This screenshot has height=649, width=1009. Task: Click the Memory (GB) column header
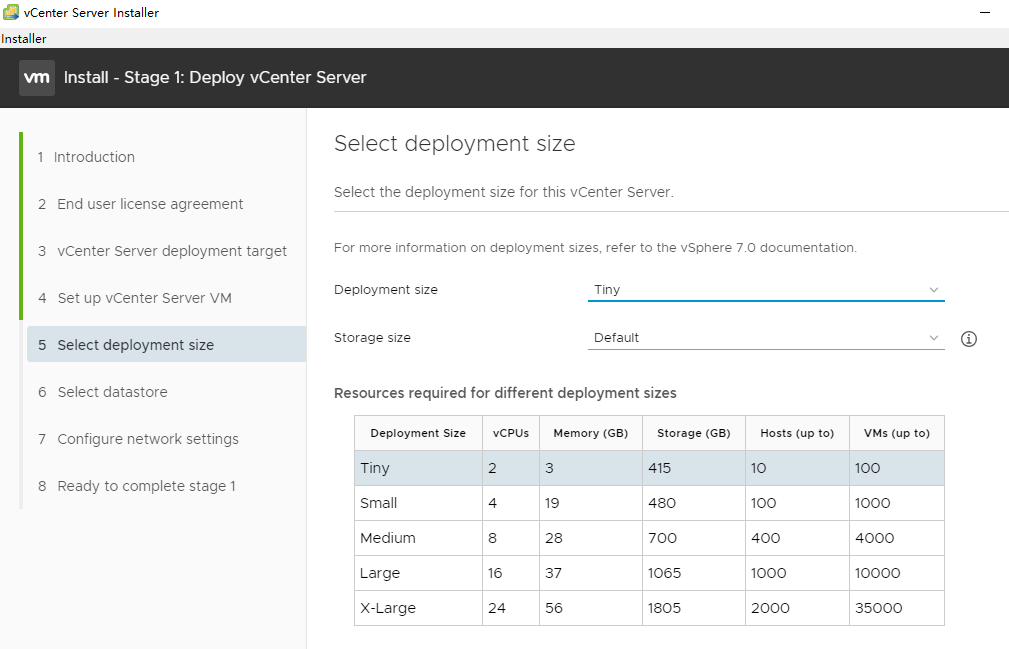pos(591,433)
